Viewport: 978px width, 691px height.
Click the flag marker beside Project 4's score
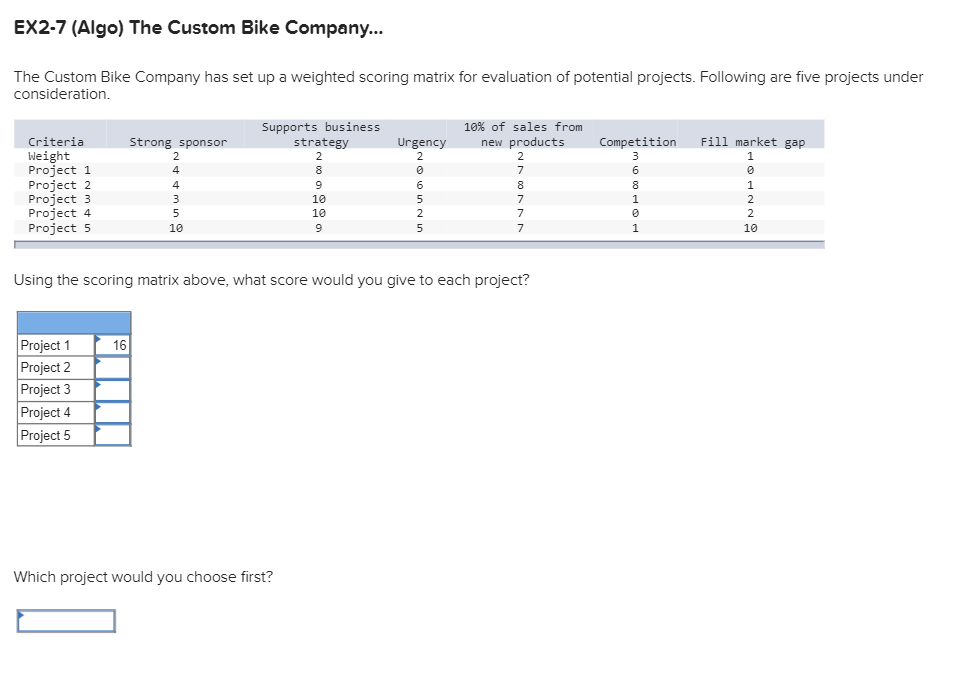(98, 407)
